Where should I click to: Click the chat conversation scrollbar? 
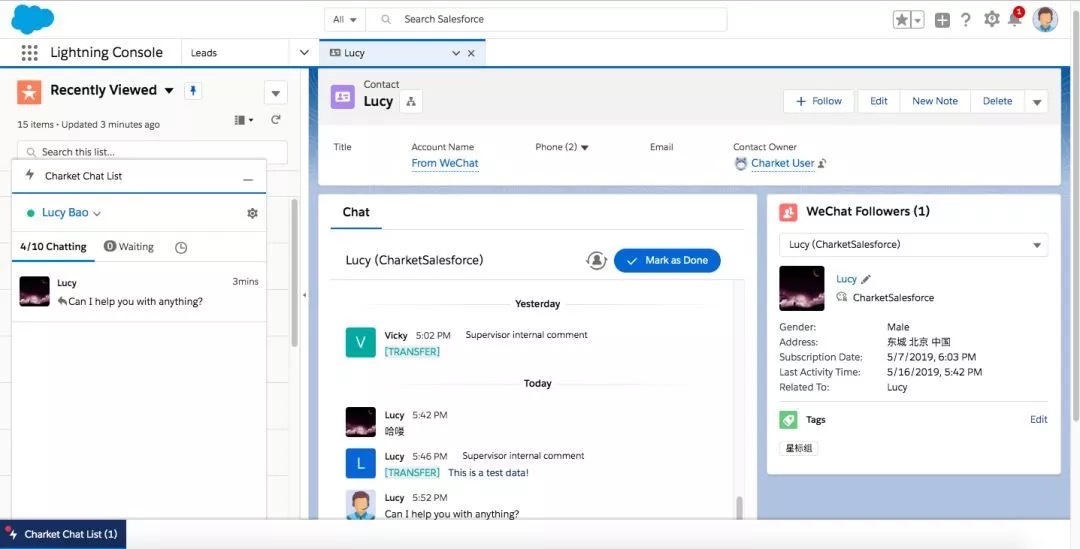point(739,506)
